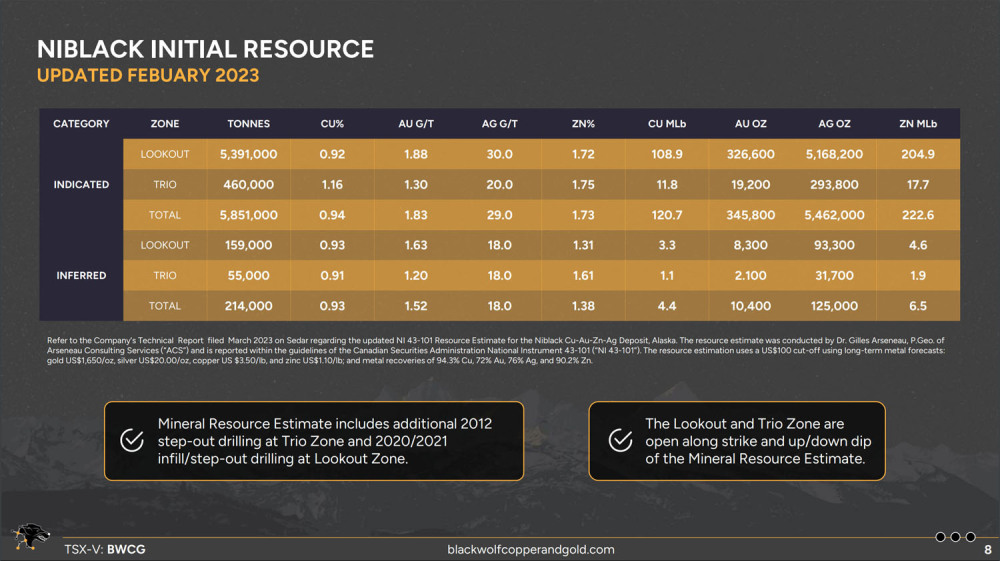Click ZN% value 1.72
This screenshot has width=1000, height=561.
coord(583,154)
